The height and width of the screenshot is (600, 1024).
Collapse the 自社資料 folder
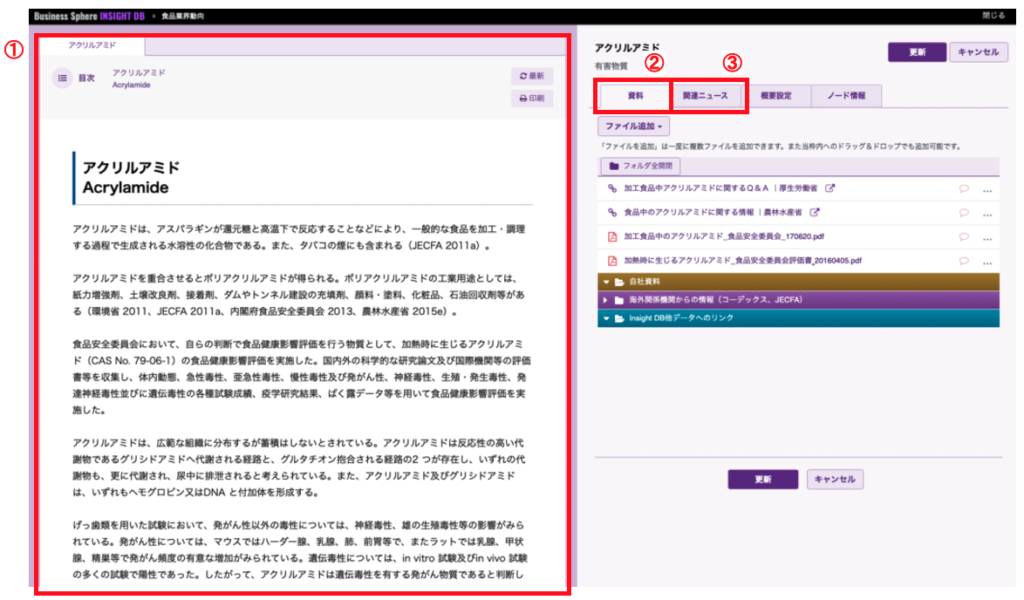(x=606, y=282)
